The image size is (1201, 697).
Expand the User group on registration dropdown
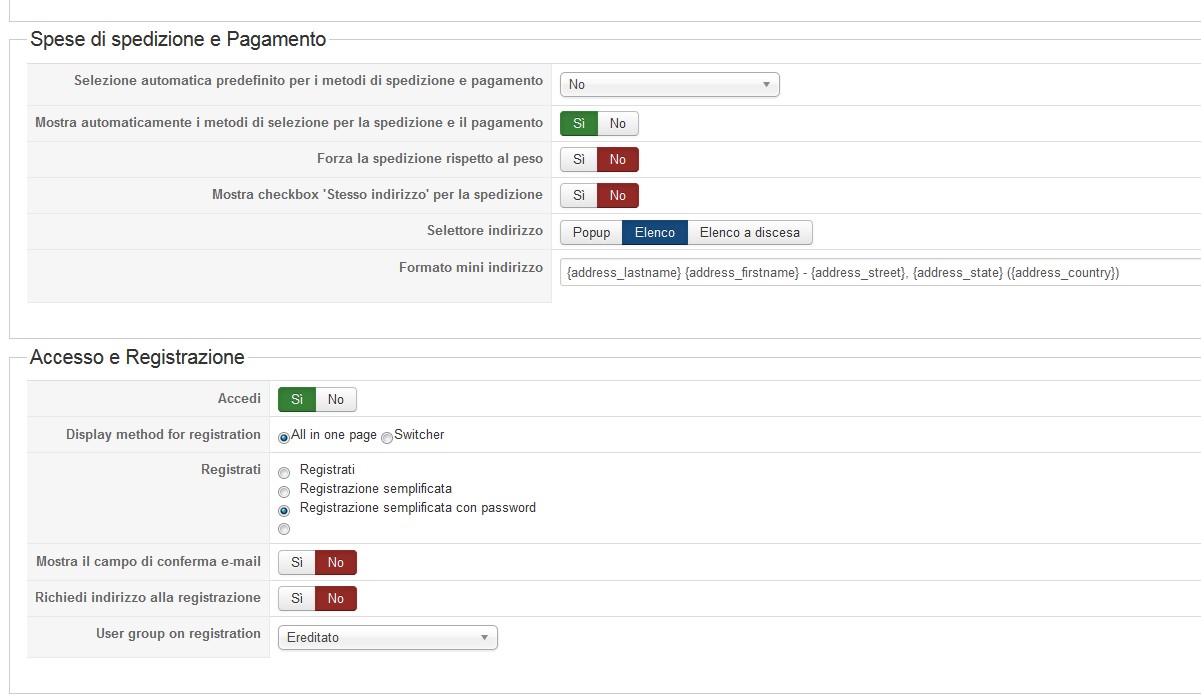point(387,638)
